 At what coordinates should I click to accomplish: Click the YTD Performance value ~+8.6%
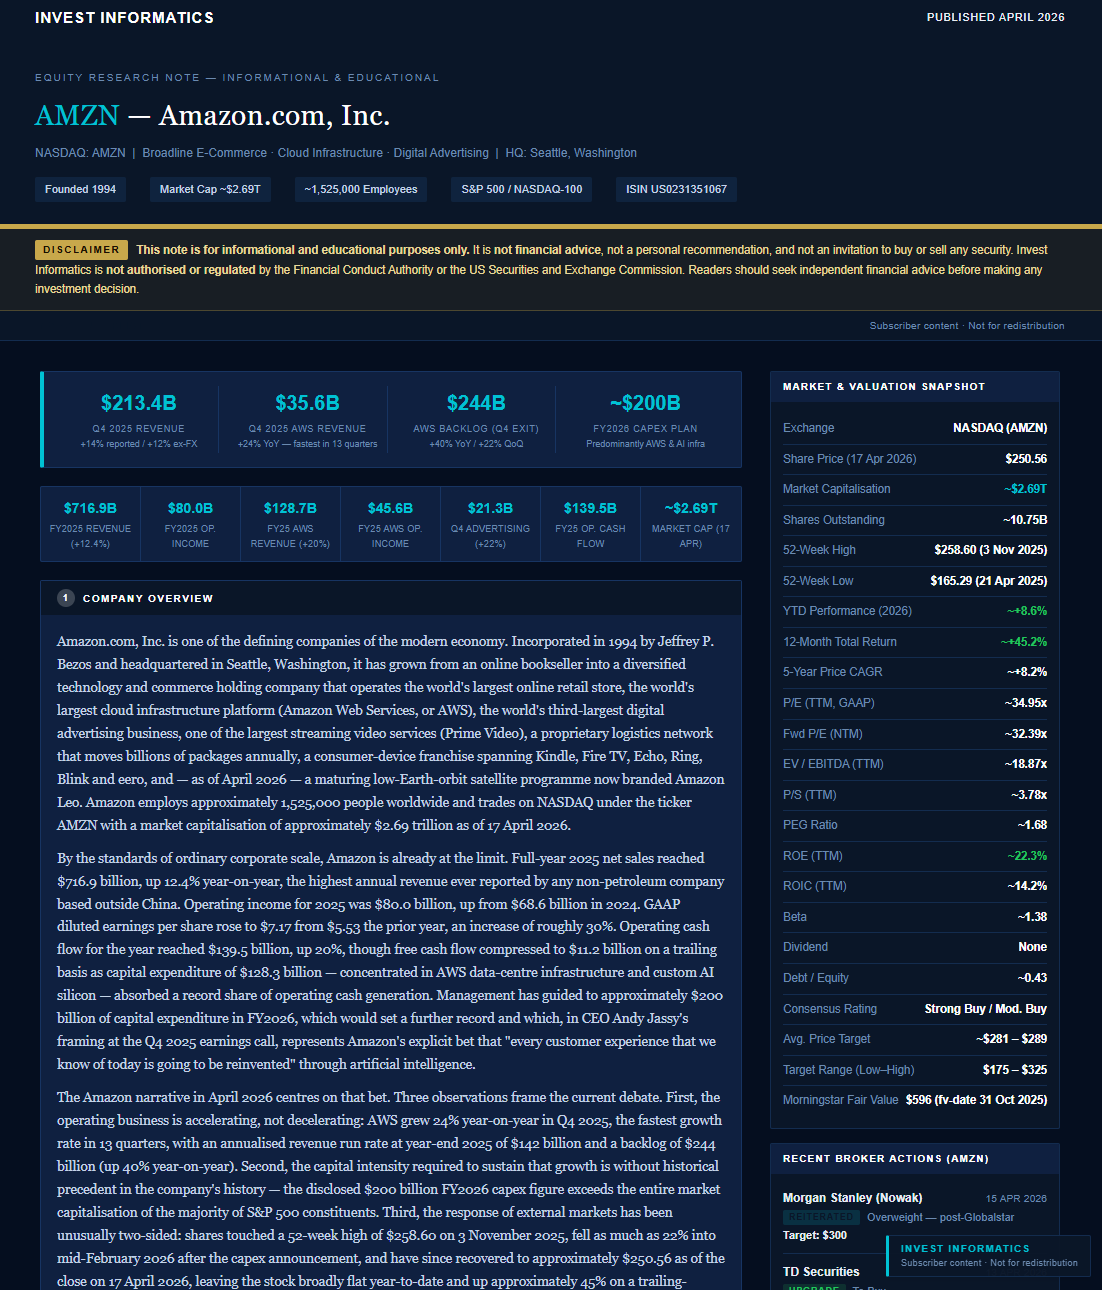[x=1027, y=611]
